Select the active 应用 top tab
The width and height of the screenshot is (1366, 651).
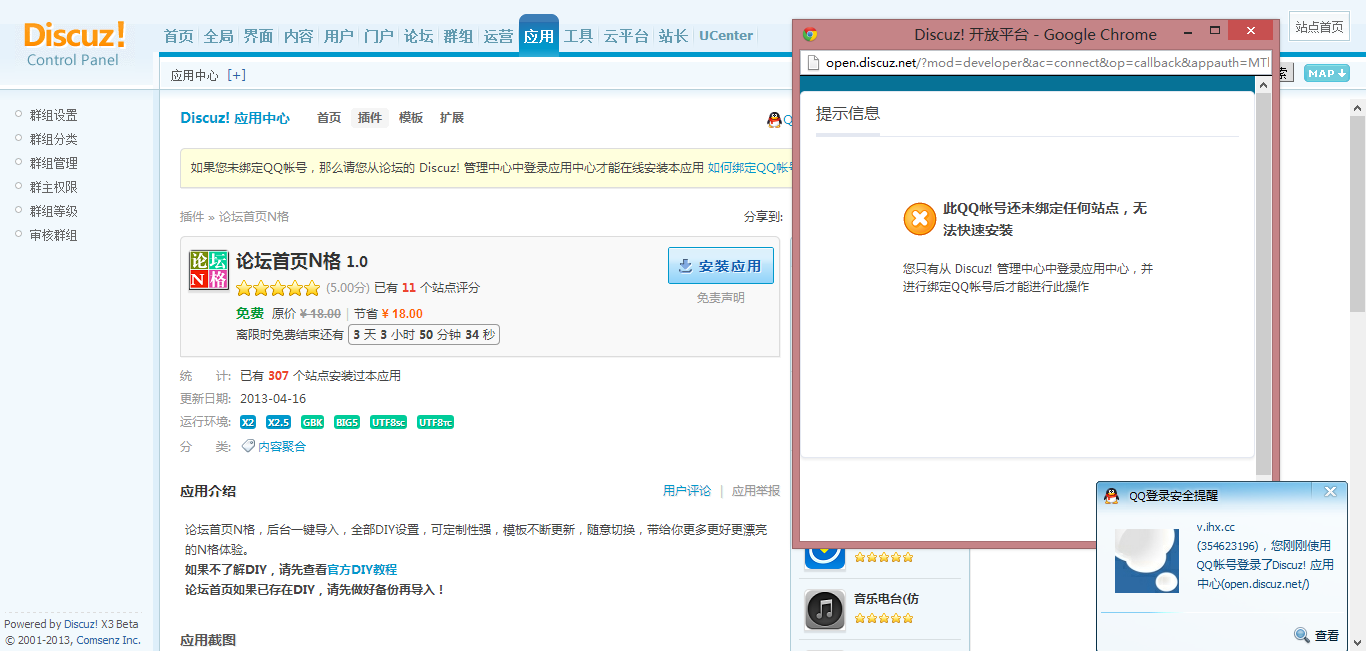coord(539,36)
